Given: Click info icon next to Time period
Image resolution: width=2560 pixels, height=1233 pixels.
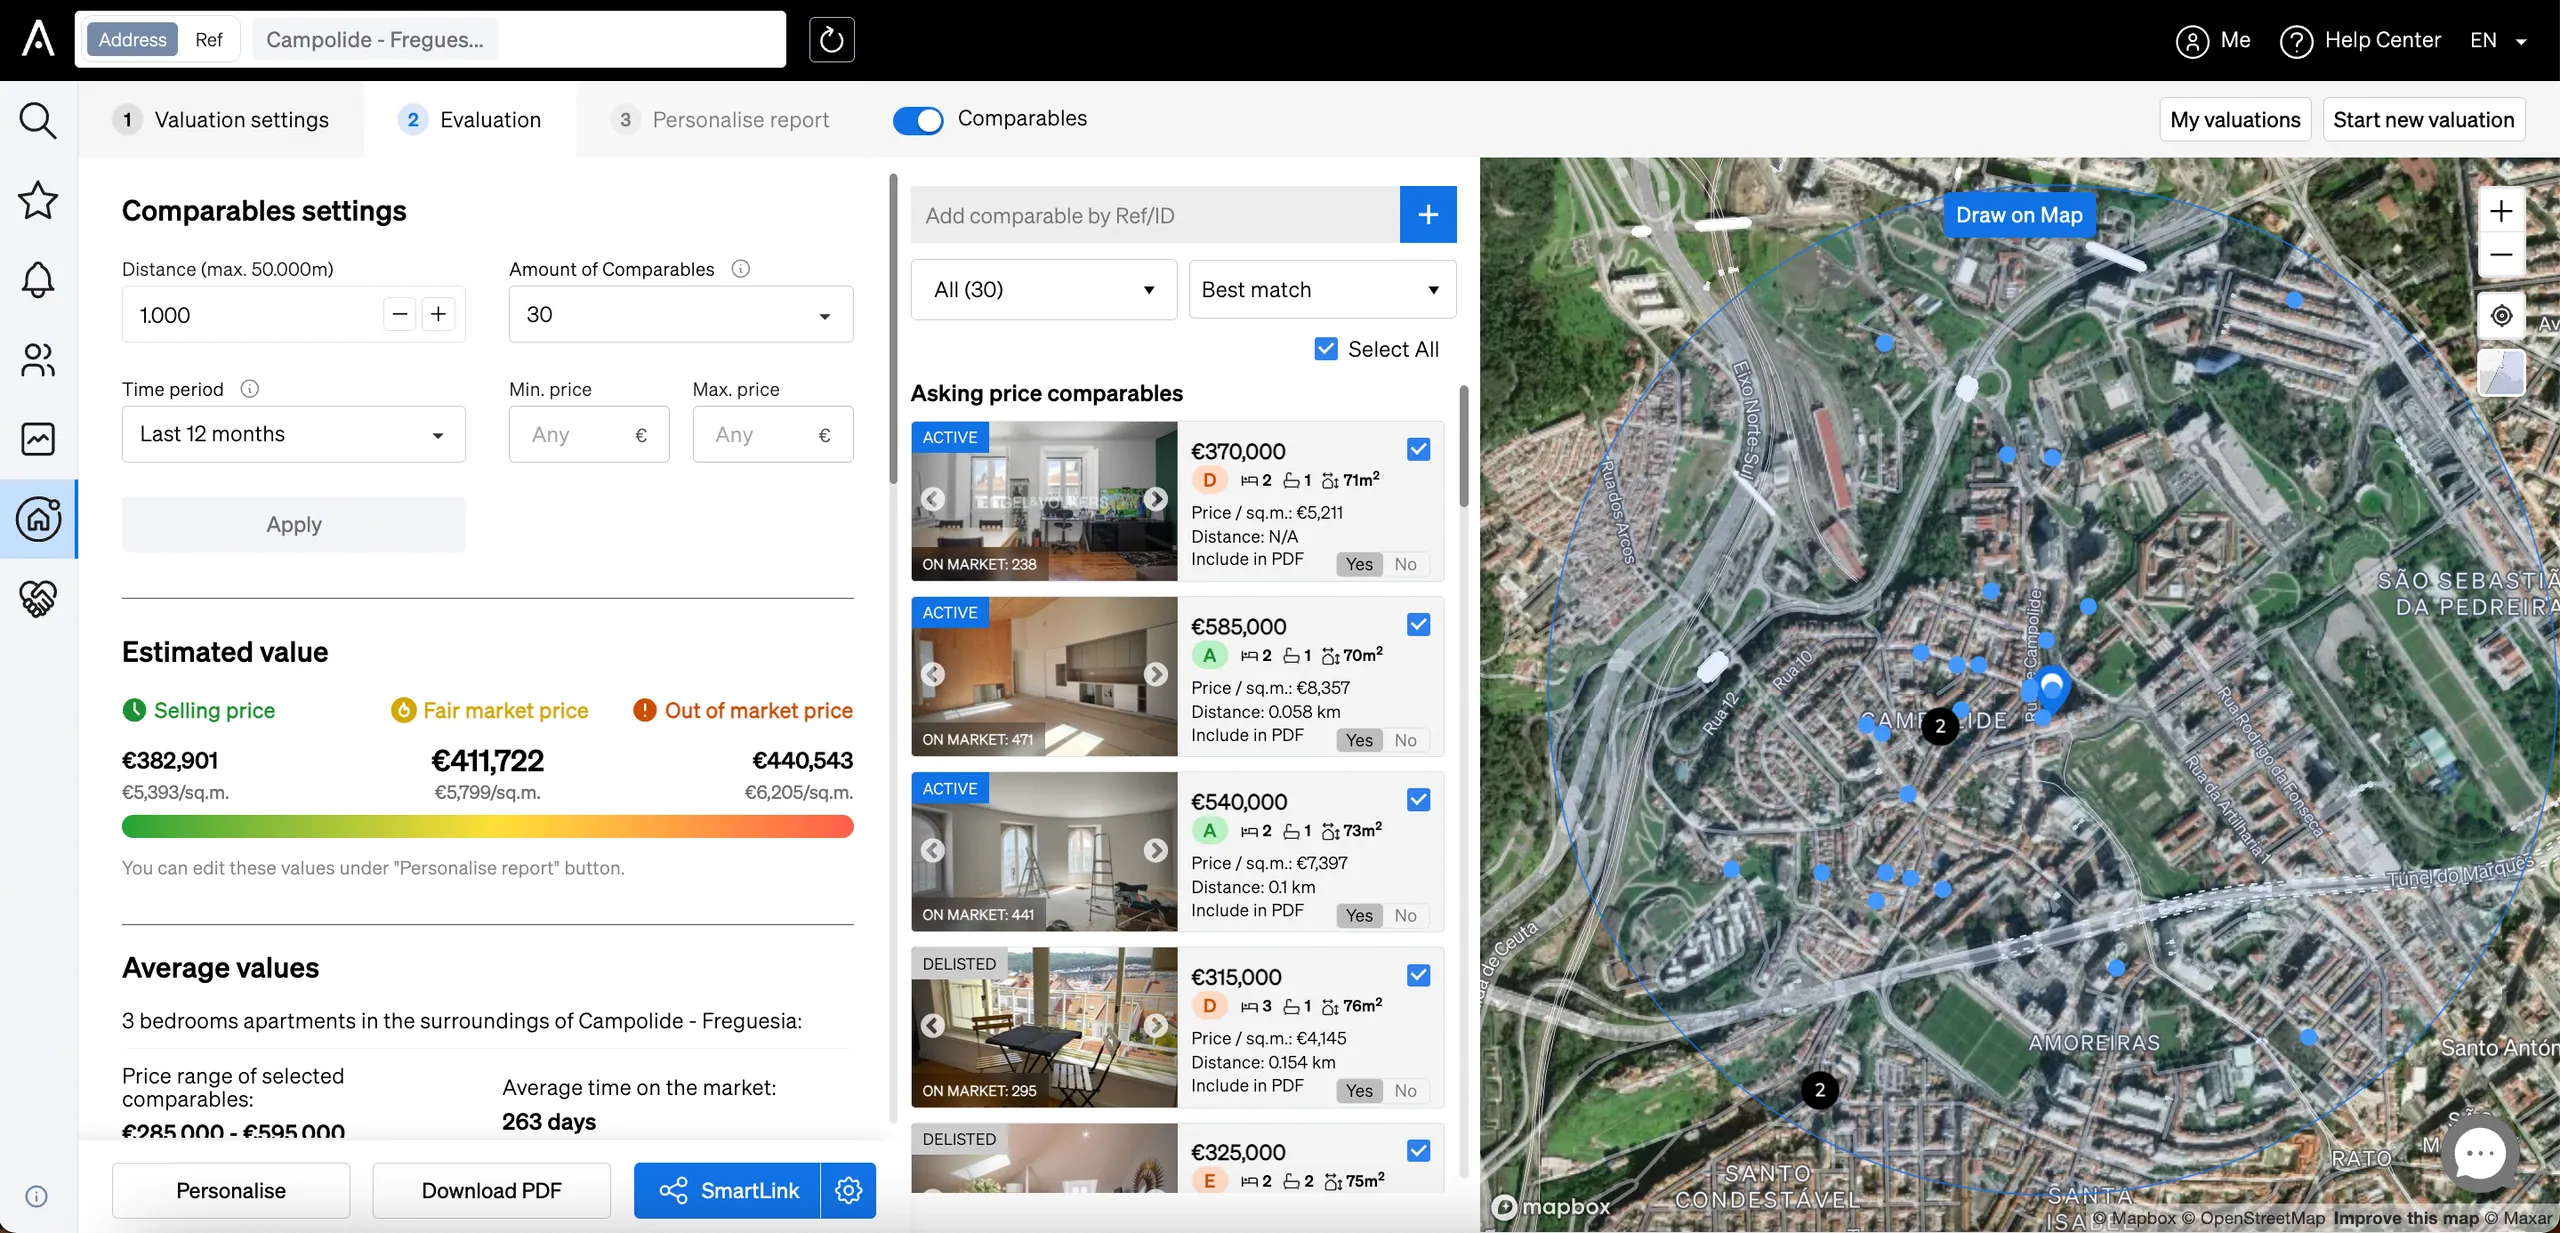Looking at the screenshot, I should point(250,388).
